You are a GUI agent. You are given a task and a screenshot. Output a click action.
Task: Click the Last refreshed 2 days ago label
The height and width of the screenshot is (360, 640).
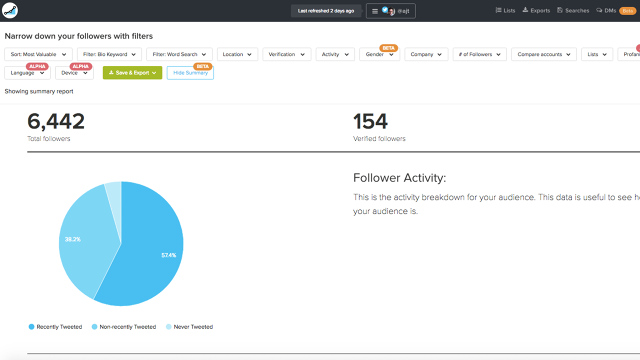(326, 11)
